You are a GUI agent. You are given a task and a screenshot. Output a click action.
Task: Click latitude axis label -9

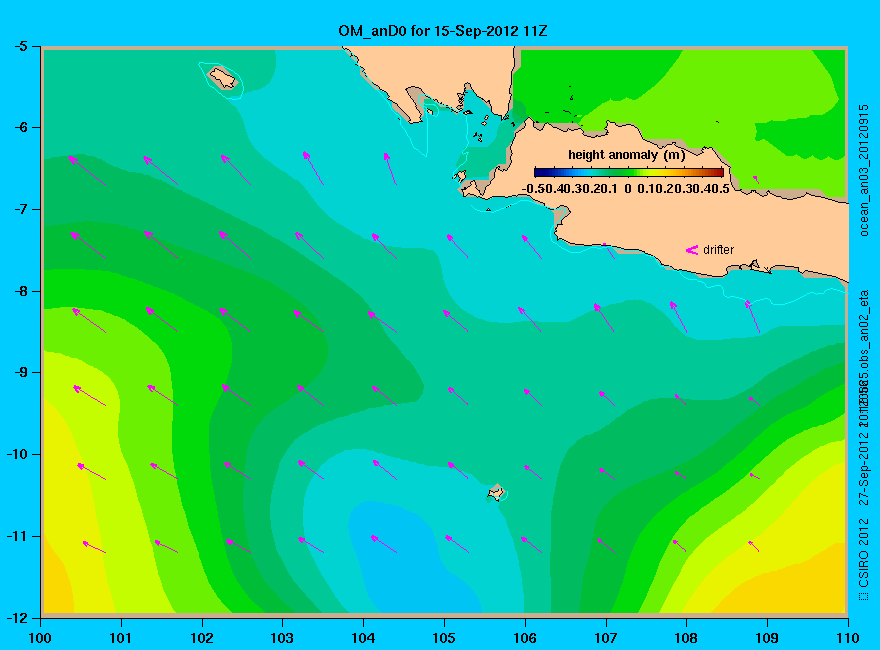[20, 373]
